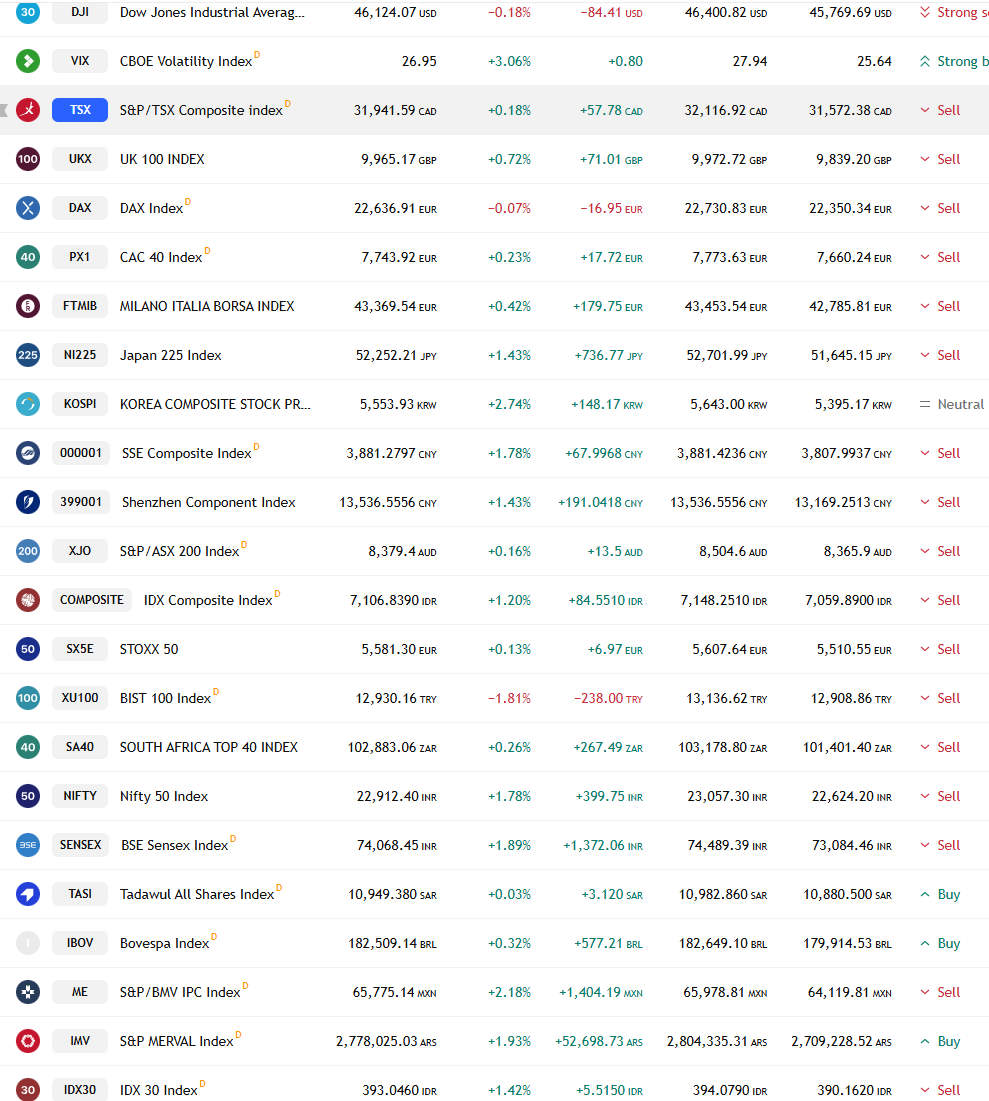Viewport: 989px width, 1101px height.
Task: Click XU100 change −1.81%
Action: (x=509, y=699)
